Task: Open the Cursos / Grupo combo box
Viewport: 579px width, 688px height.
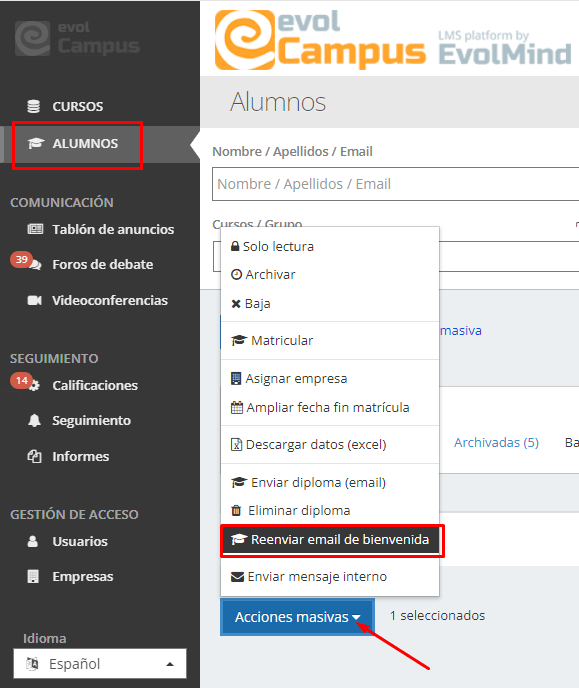Action: coord(509,256)
